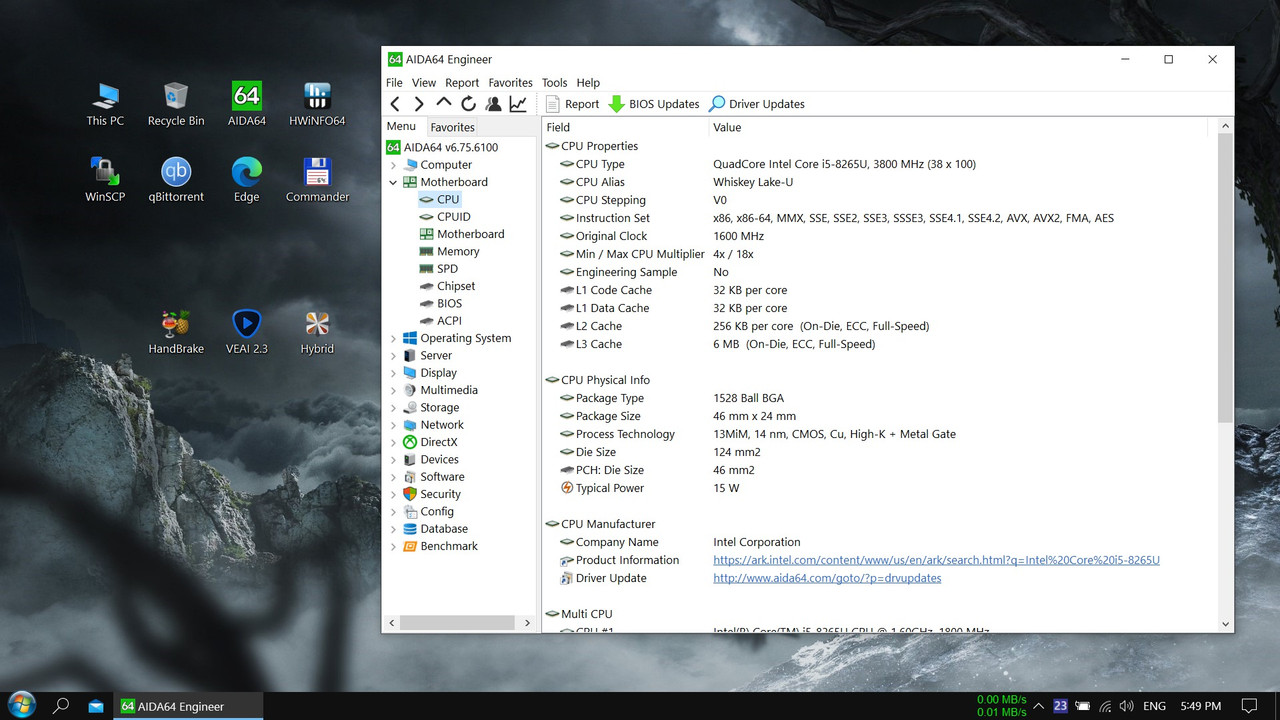Open the ark.intel.com product information link

click(936, 560)
